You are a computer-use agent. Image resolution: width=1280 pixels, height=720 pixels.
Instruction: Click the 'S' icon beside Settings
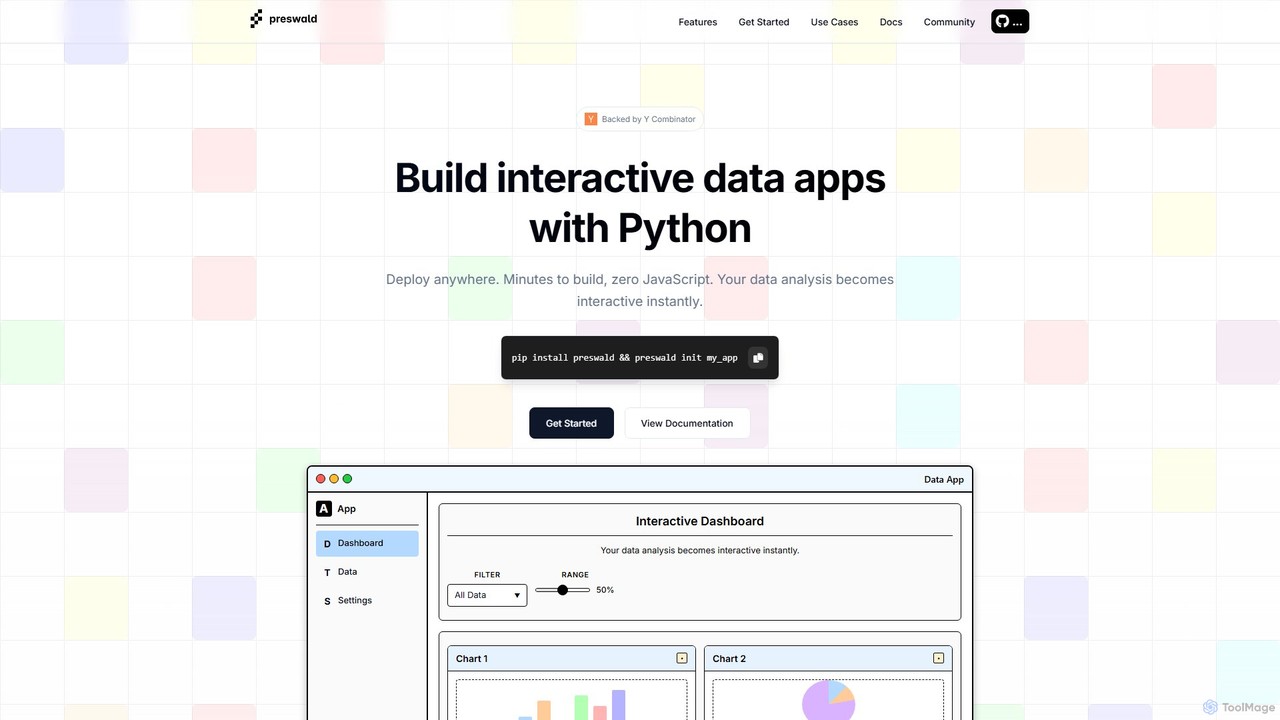click(x=327, y=601)
